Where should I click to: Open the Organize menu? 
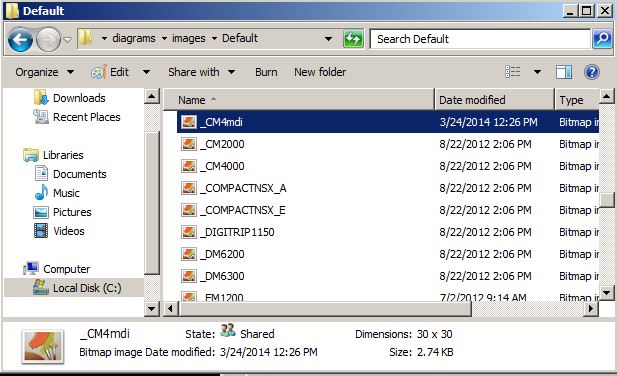tap(44, 72)
